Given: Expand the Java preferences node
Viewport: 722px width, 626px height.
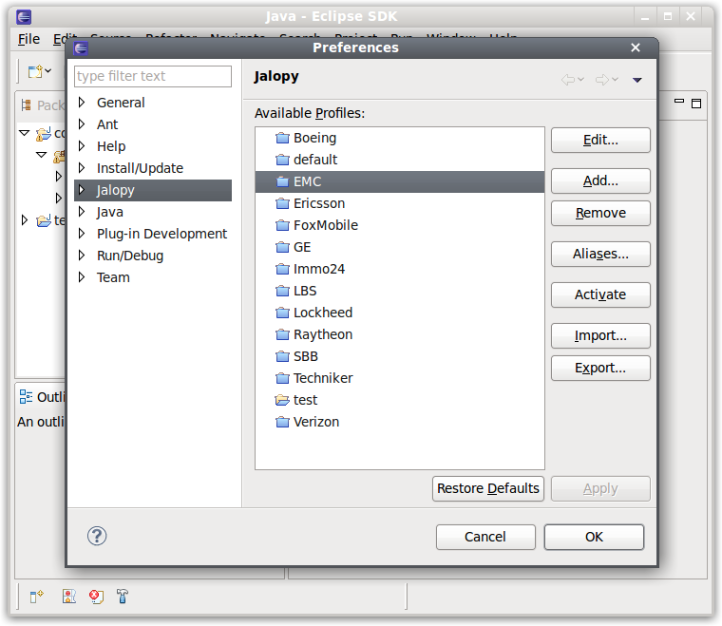Looking at the screenshot, I should (82, 212).
